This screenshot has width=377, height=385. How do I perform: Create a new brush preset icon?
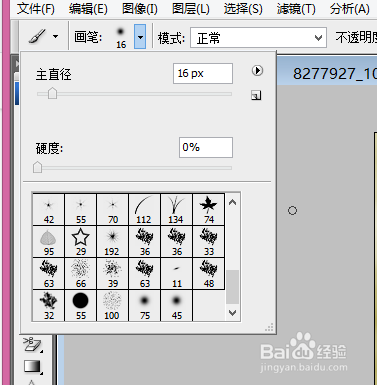click(x=256, y=96)
